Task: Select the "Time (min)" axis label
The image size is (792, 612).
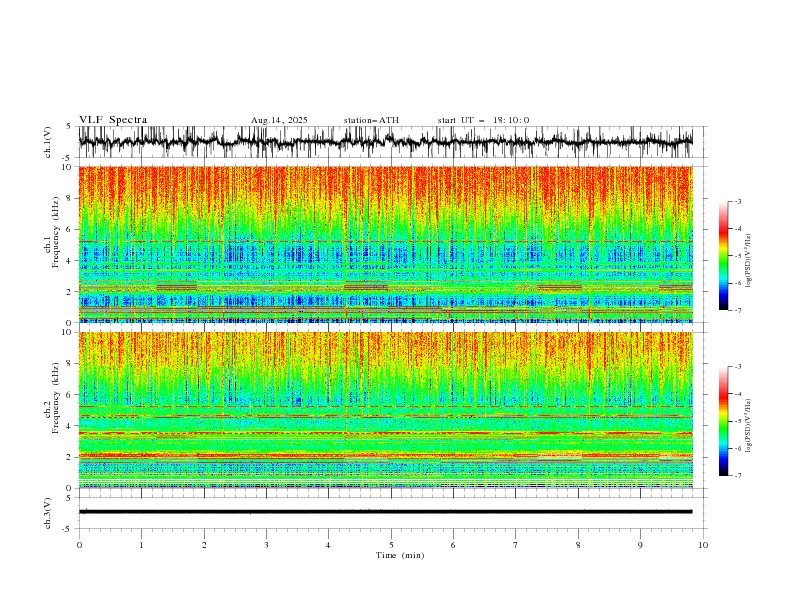Action: point(400,555)
